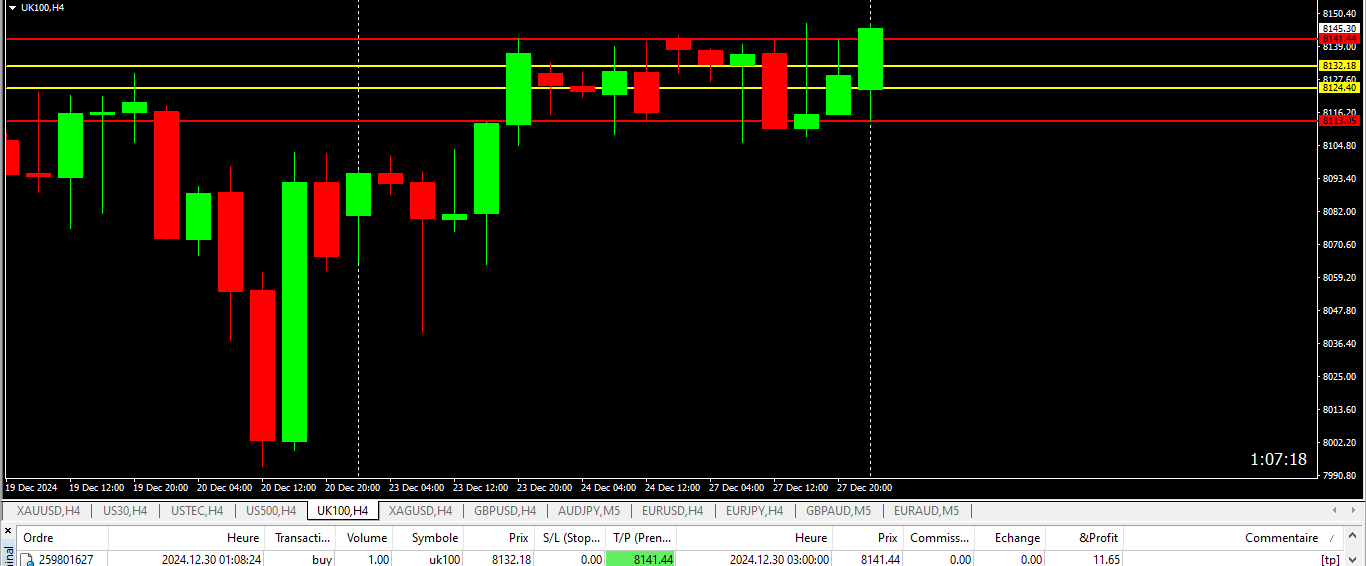Switch to the GBPUSD,H4 chart tab
1366x566 pixels.
point(503,511)
